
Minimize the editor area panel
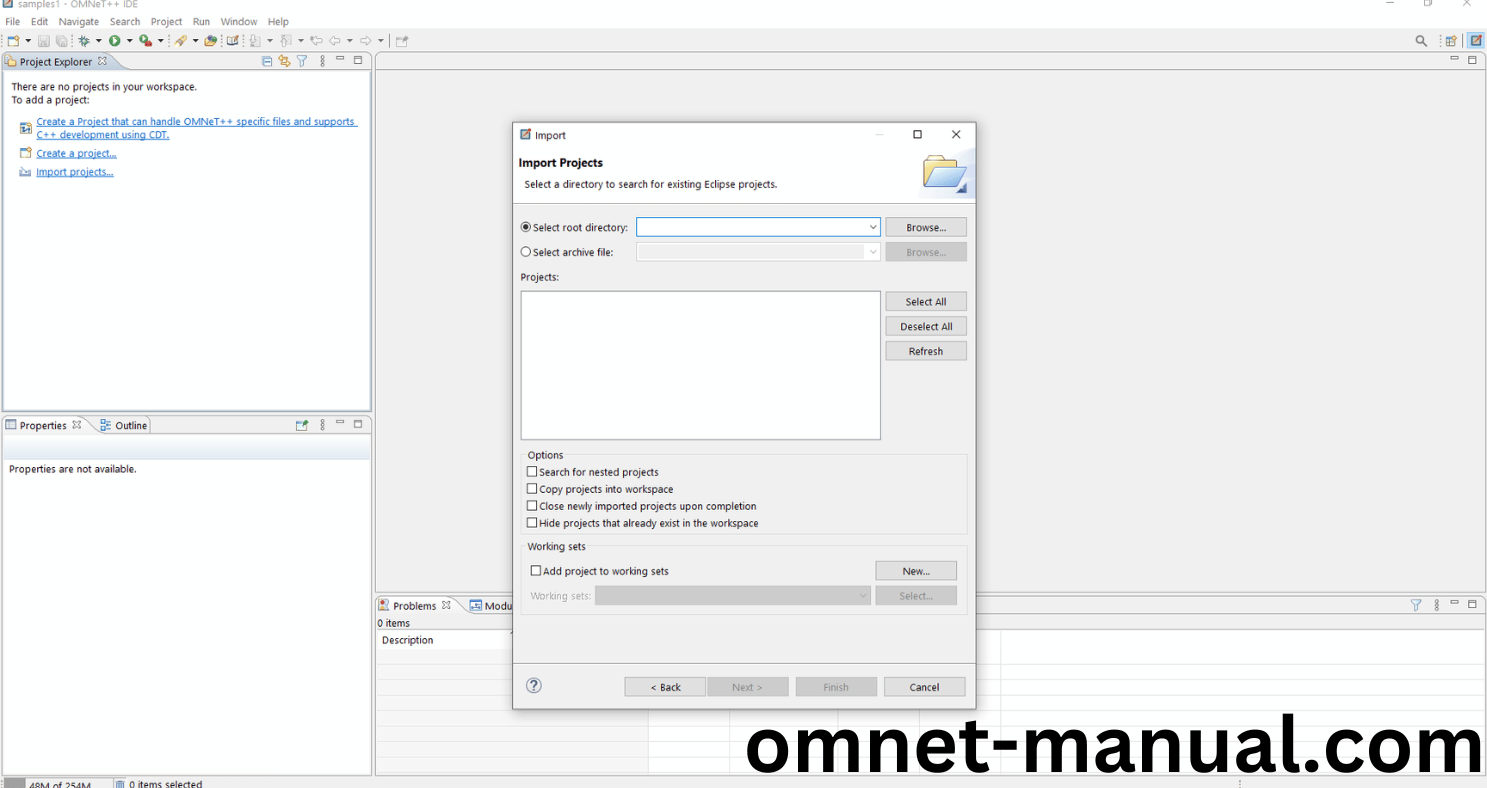(1455, 60)
